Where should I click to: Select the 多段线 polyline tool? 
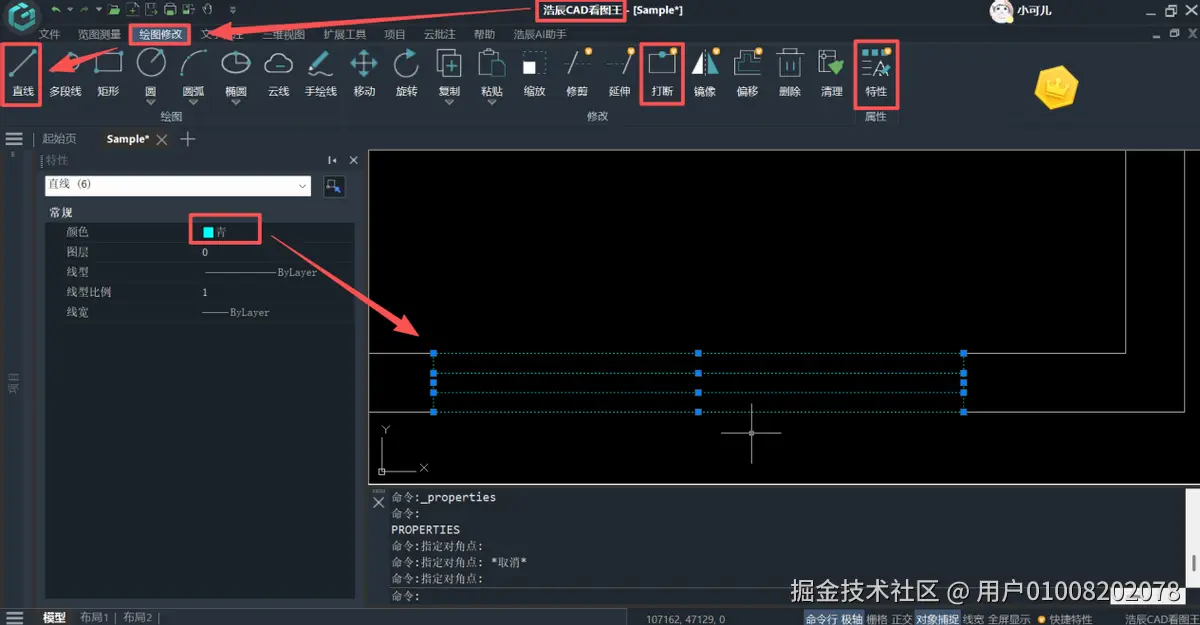point(65,72)
